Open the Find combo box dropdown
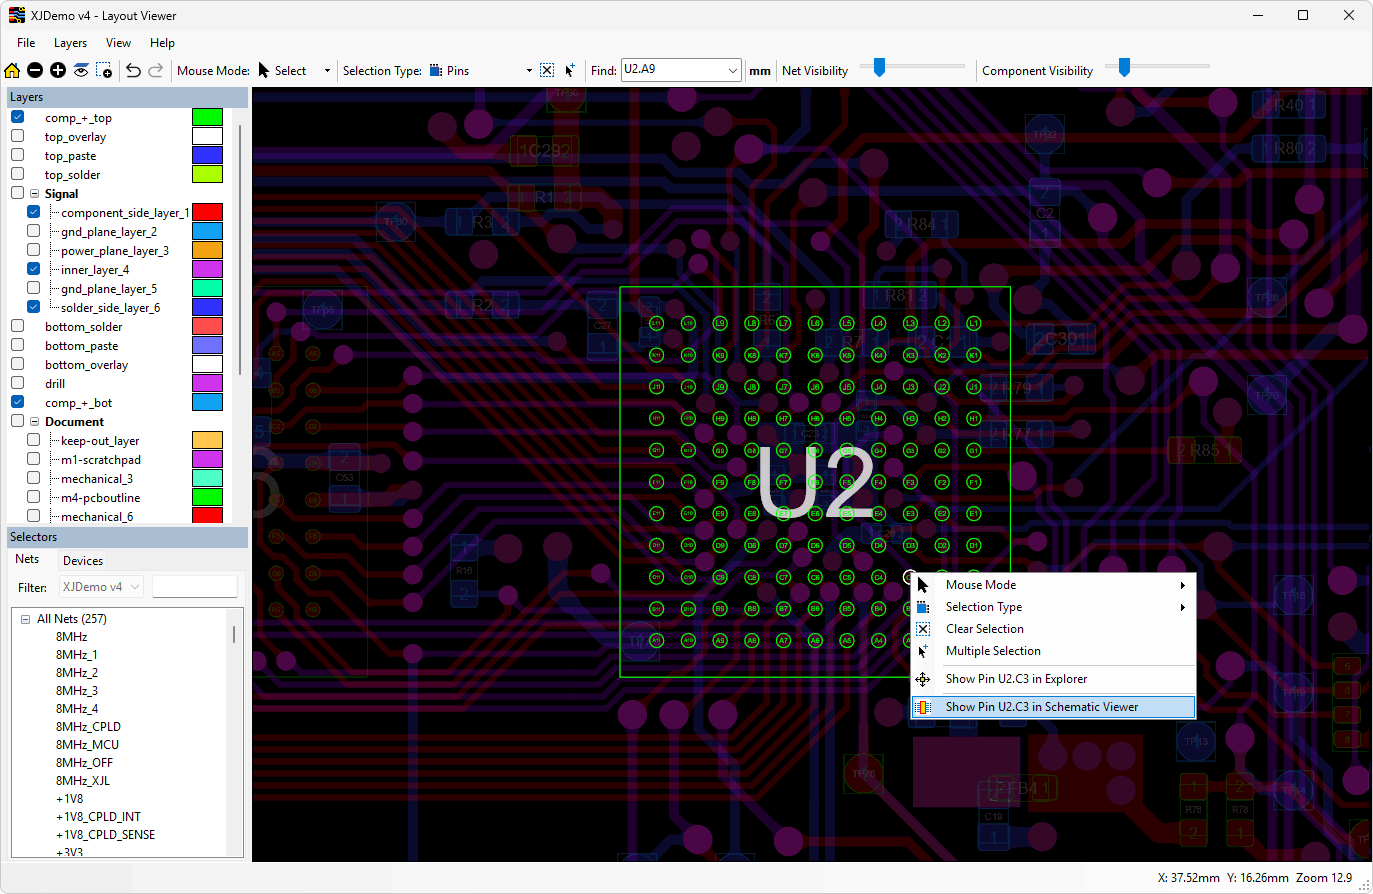Viewport: 1373px width, 894px height. [732, 70]
